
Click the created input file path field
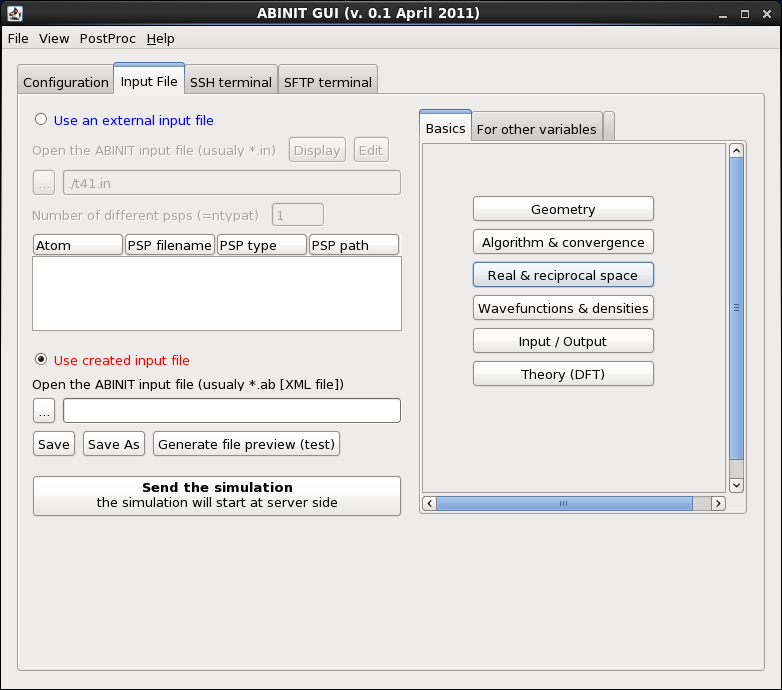232,410
